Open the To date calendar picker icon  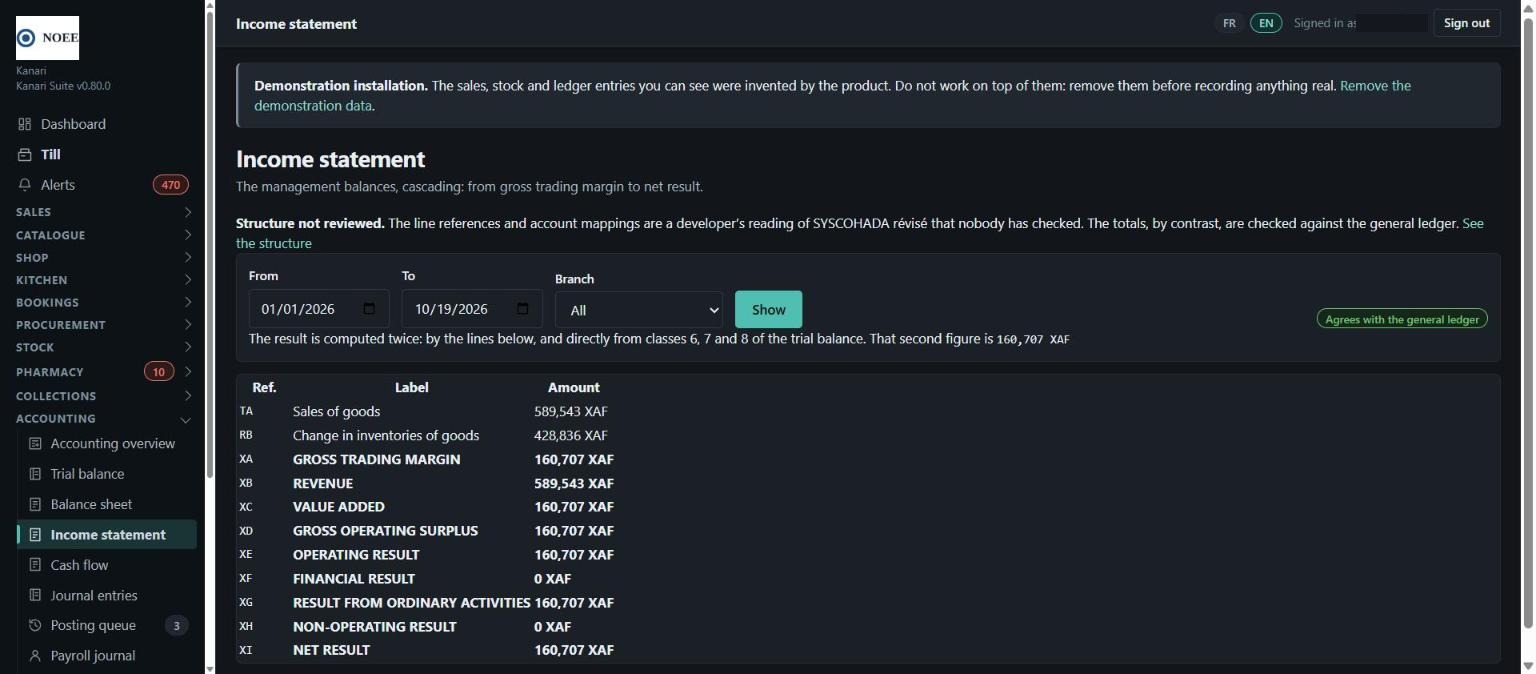coord(523,309)
